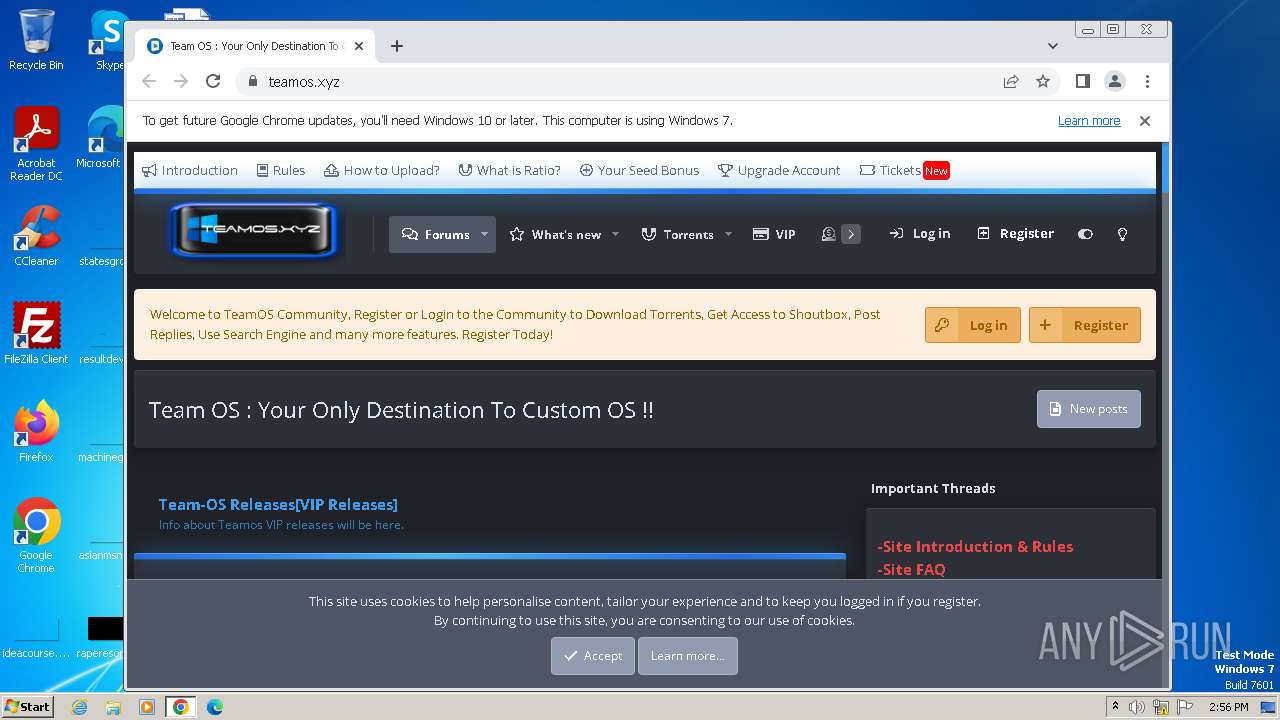
Task: Accept the cookies notice
Action: point(593,656)
